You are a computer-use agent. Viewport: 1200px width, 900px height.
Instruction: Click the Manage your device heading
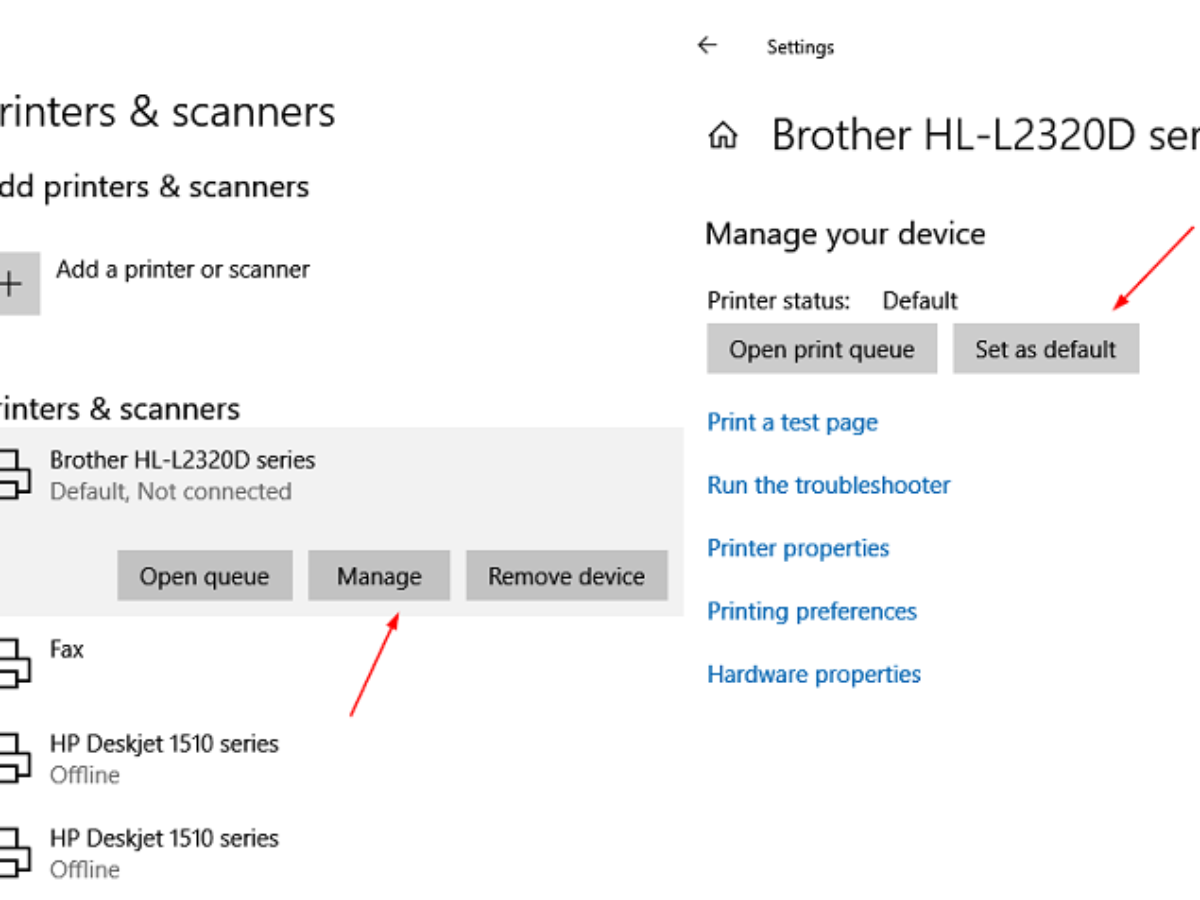click(845, 234)
